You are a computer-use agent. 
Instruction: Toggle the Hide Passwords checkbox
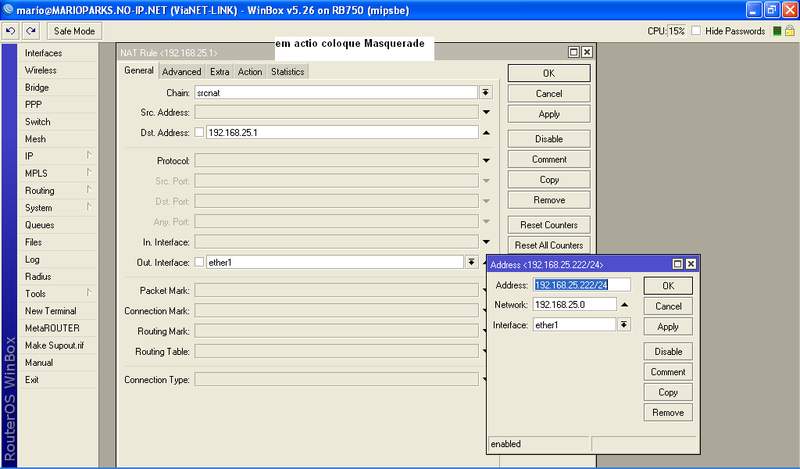pyautogui.click(x=696, y=31)
